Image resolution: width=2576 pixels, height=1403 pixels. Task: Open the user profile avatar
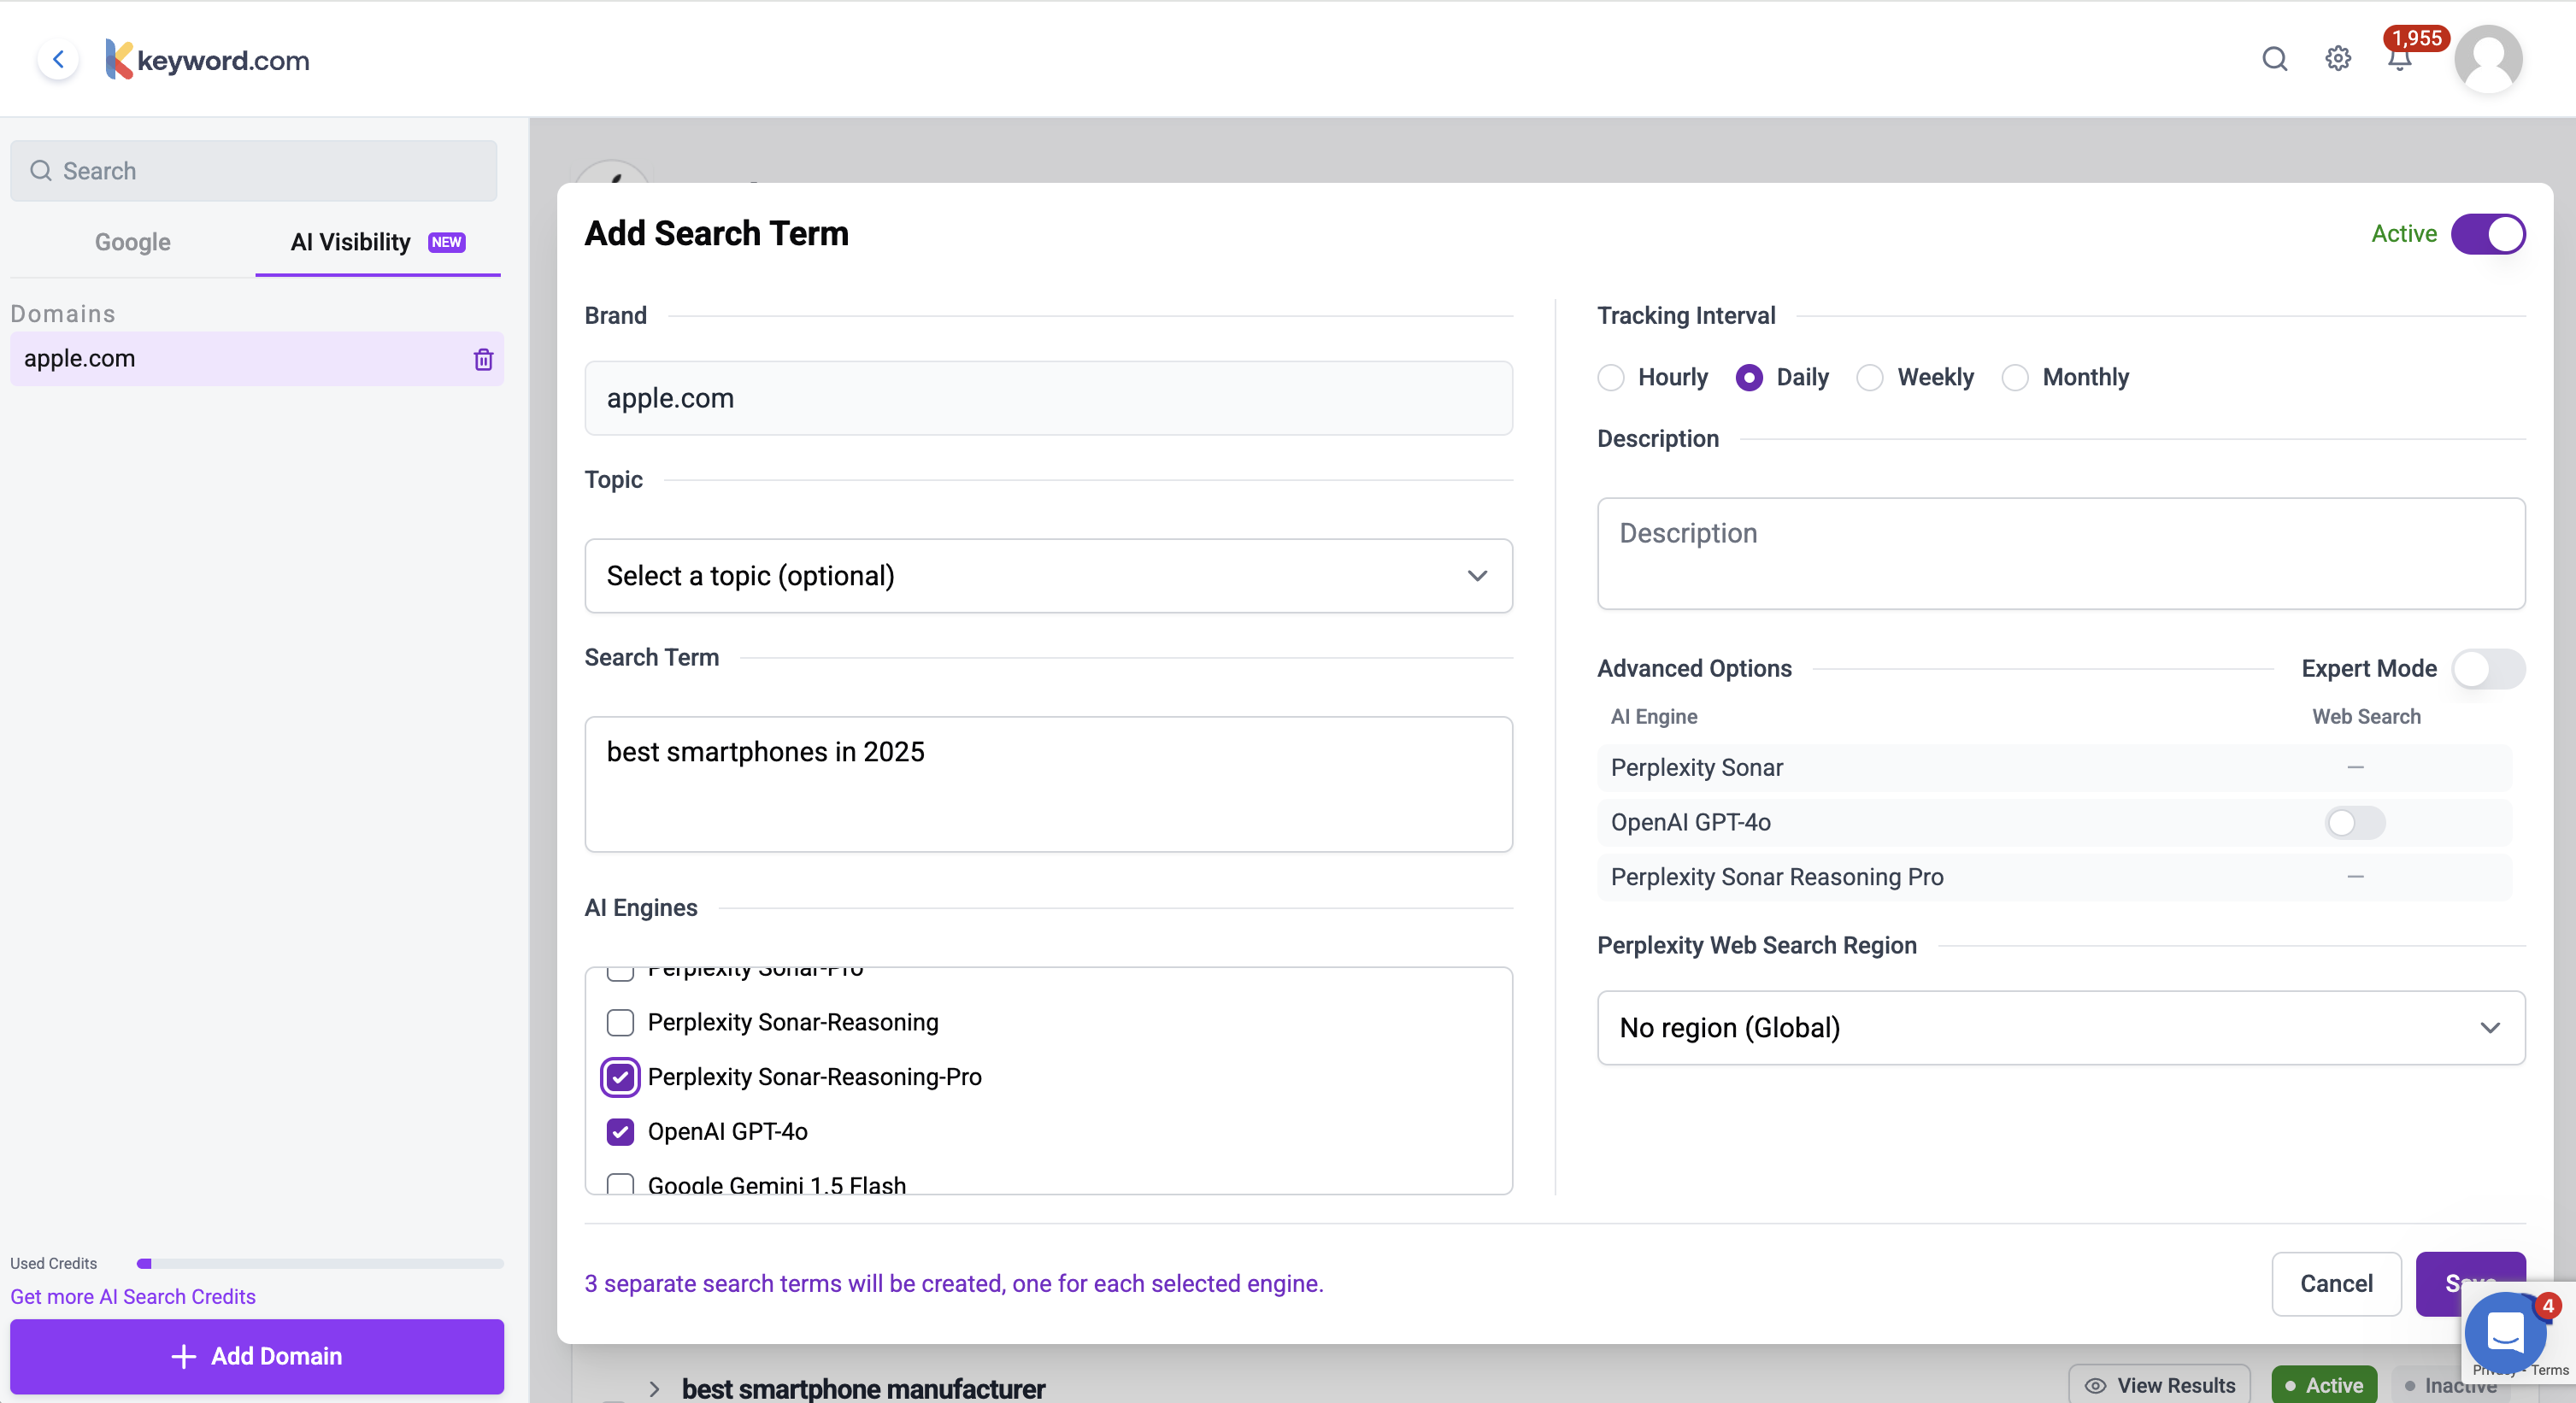click(2488, 60)
